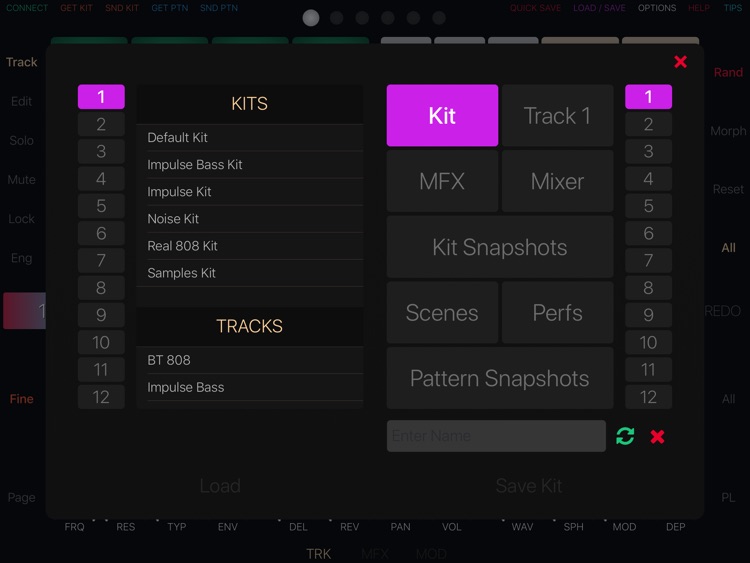Screen dimensions: 750x563
Task: Pick Impulse Kit from the kits list
Action: point(250,192)
